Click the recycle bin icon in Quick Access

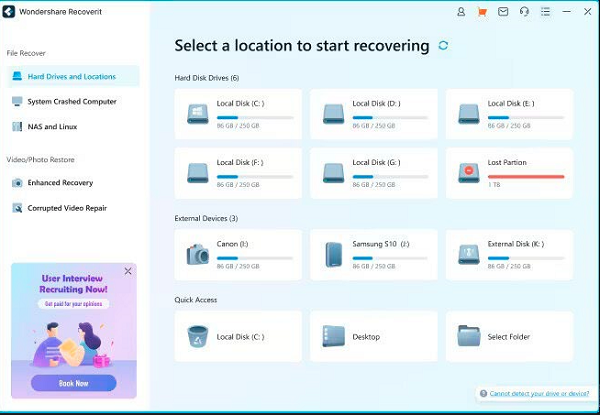pyautogui.click(x=198, y=336)
